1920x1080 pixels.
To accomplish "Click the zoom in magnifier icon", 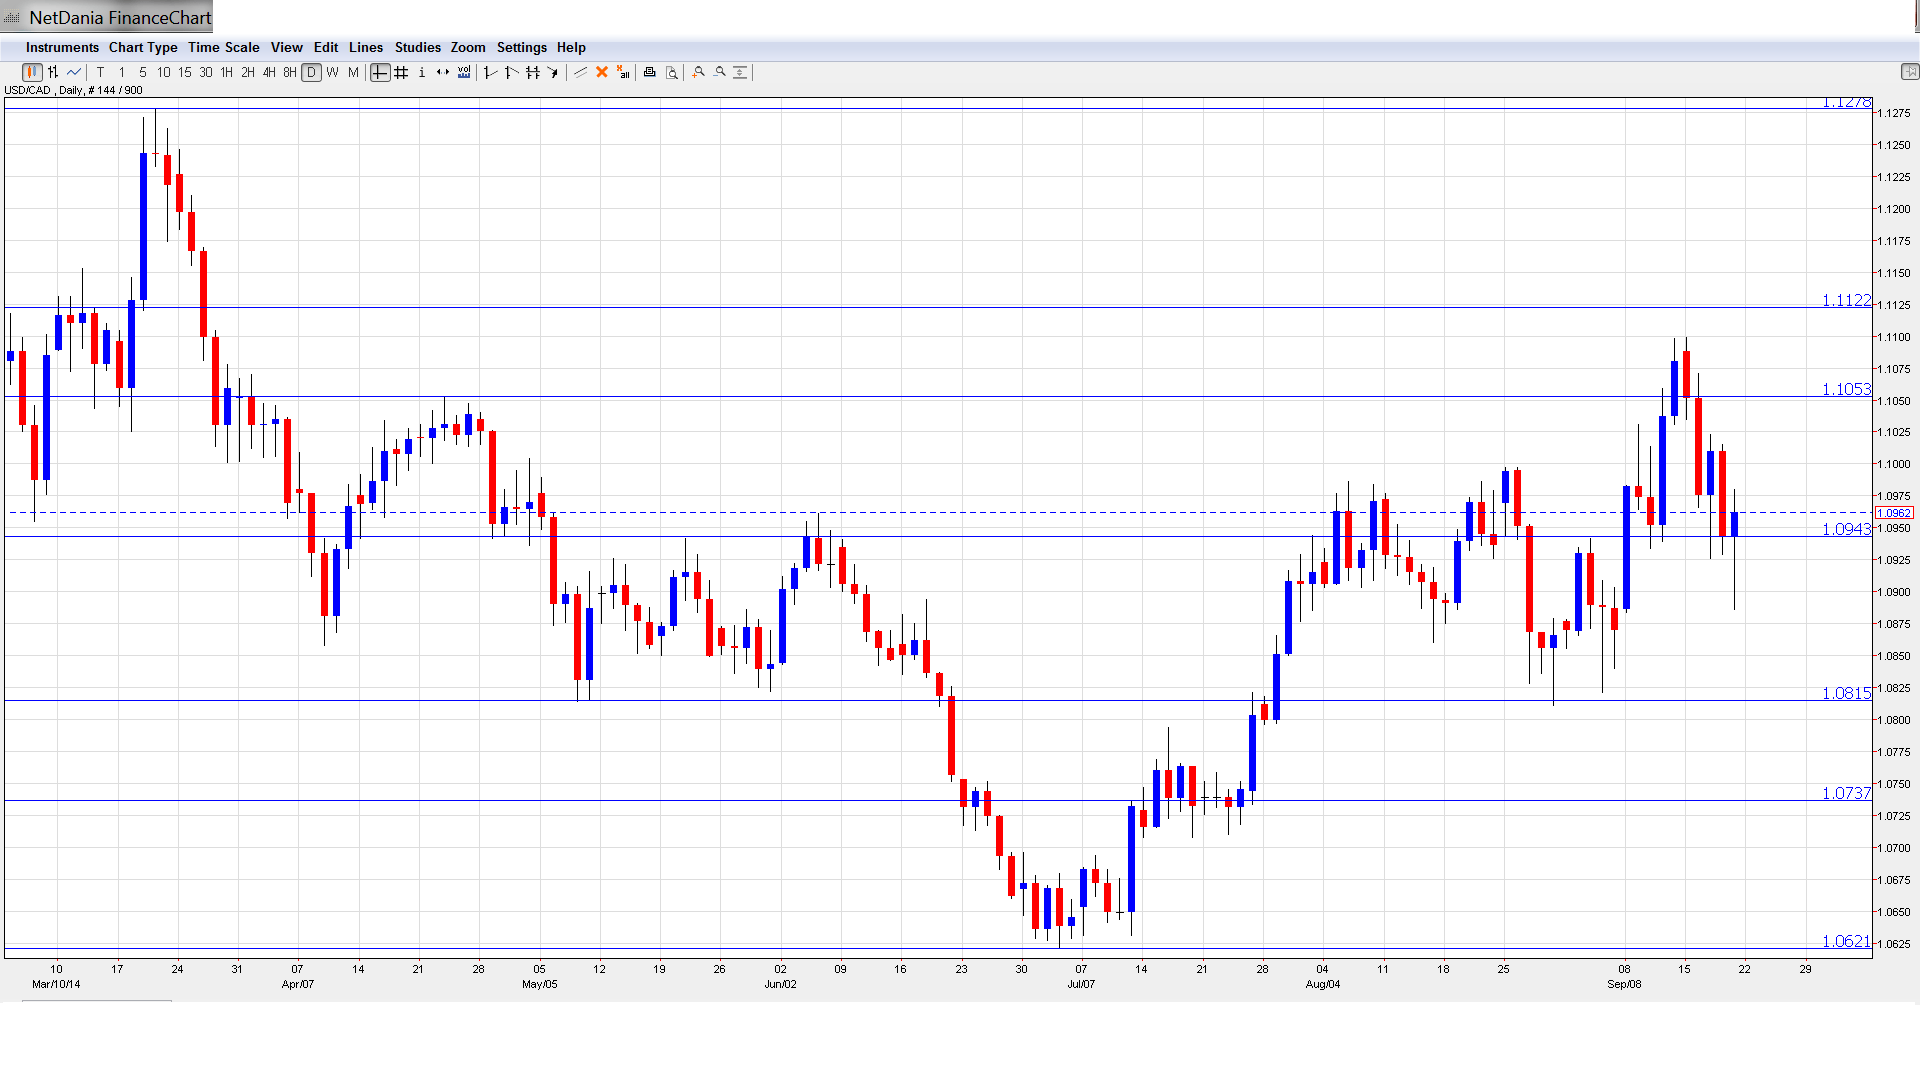I will pyautogui.click(x=699, y=72).
